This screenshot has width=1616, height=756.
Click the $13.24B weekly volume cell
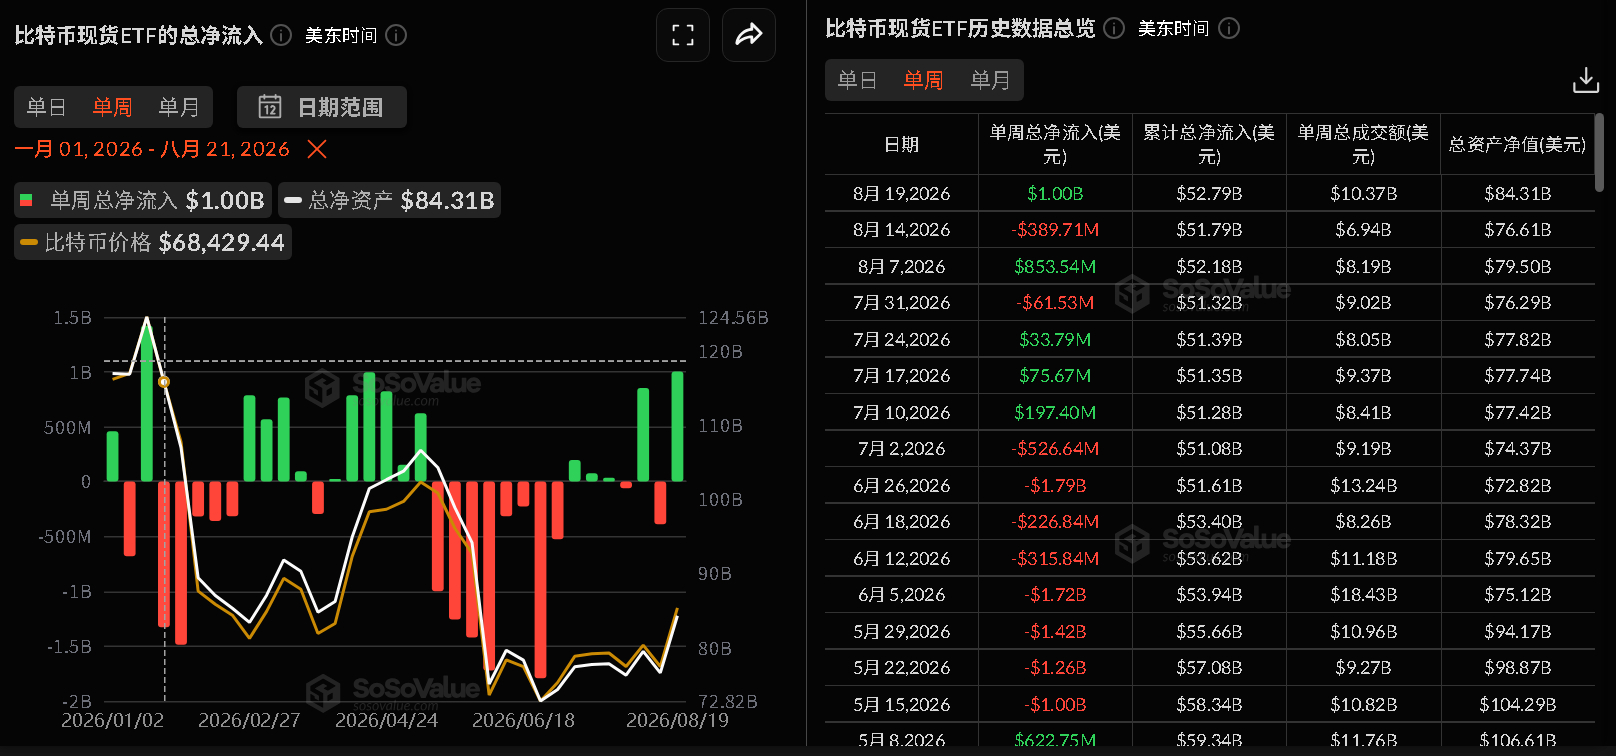pos(1363,485)
